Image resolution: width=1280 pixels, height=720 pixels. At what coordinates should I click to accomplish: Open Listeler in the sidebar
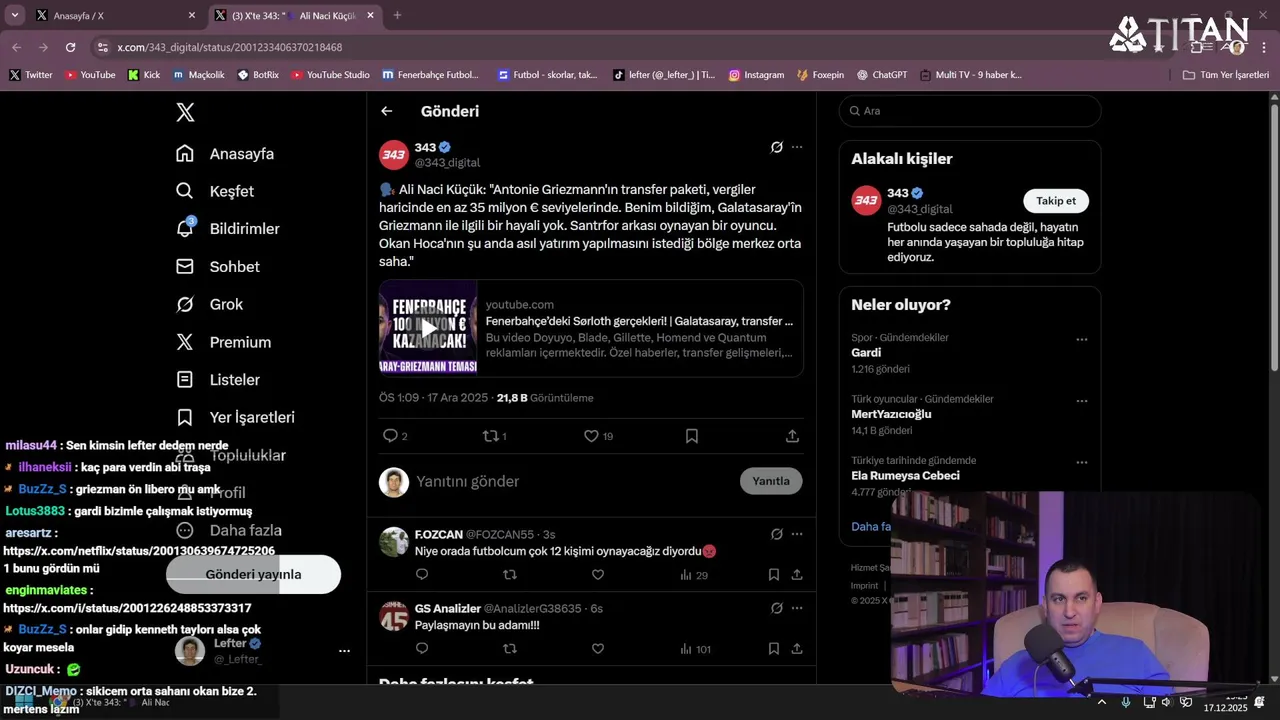(x=218, y=380)
